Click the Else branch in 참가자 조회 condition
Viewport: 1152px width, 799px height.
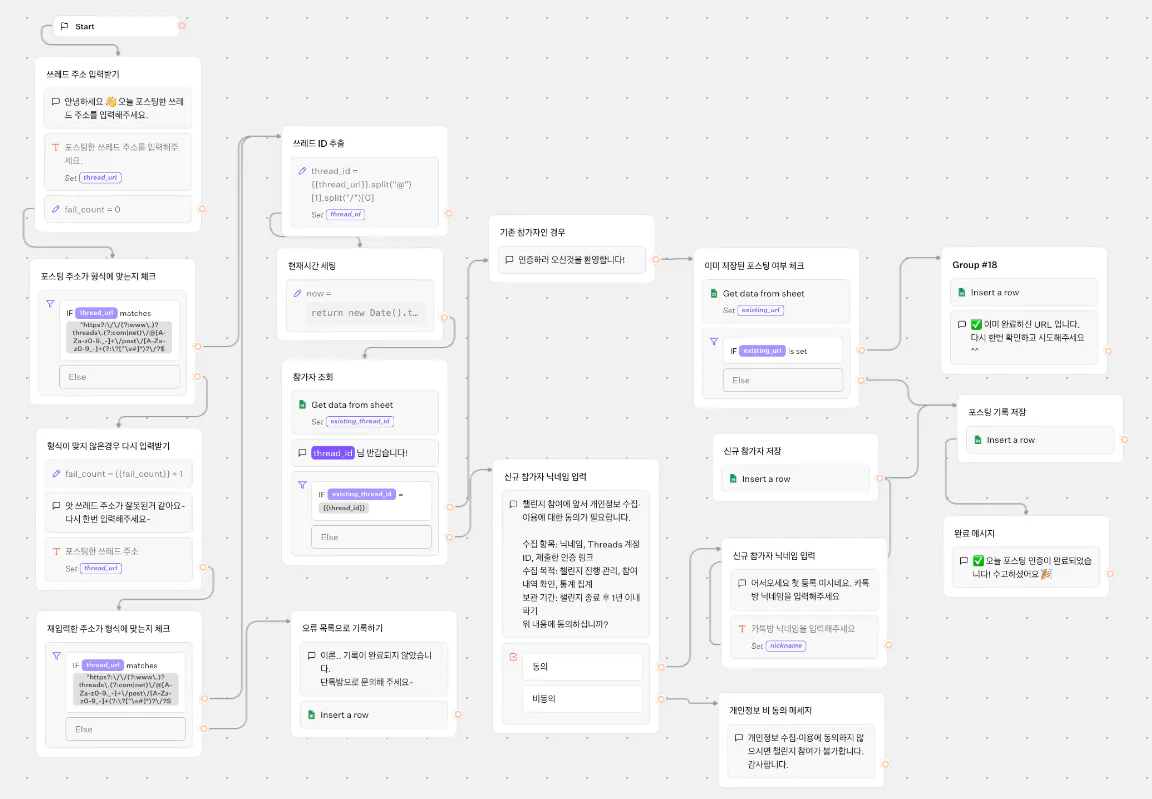(371, 538)
